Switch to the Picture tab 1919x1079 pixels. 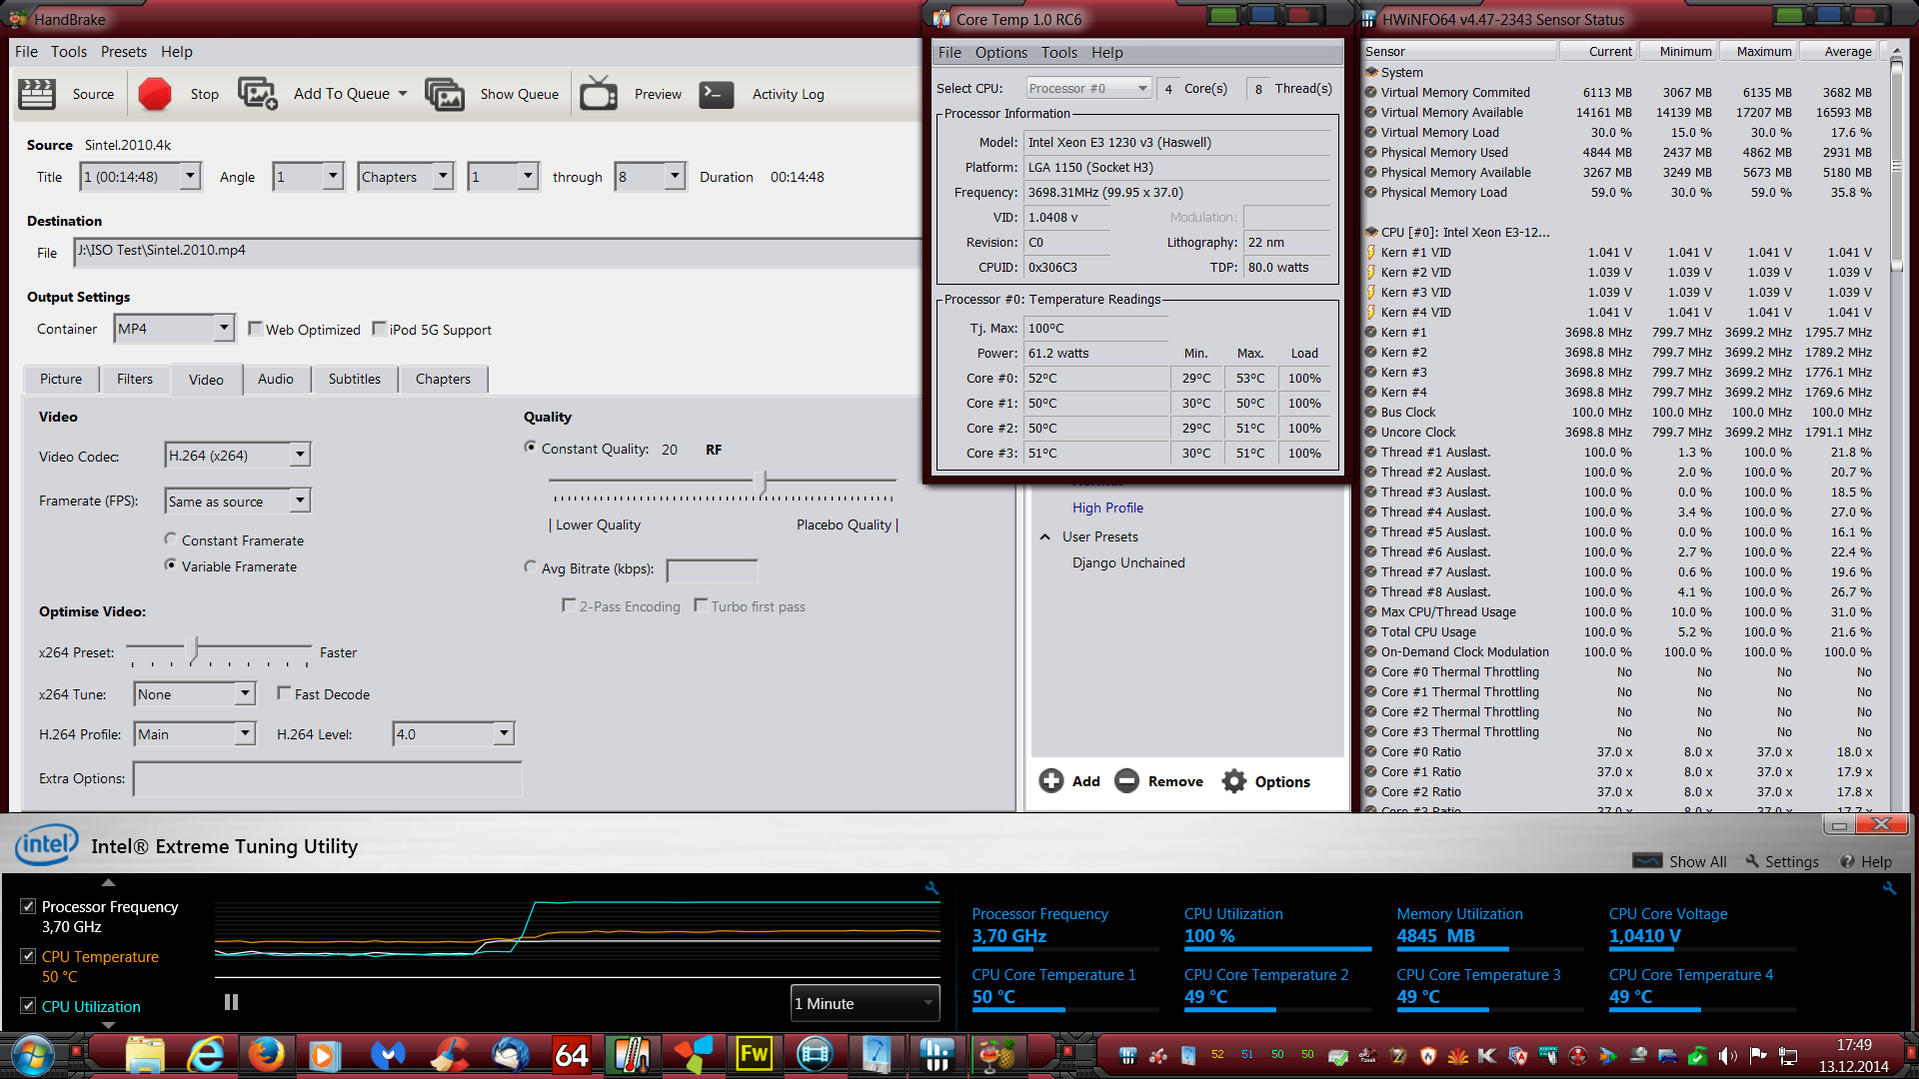pyautogui.click(x=61, y=379)
